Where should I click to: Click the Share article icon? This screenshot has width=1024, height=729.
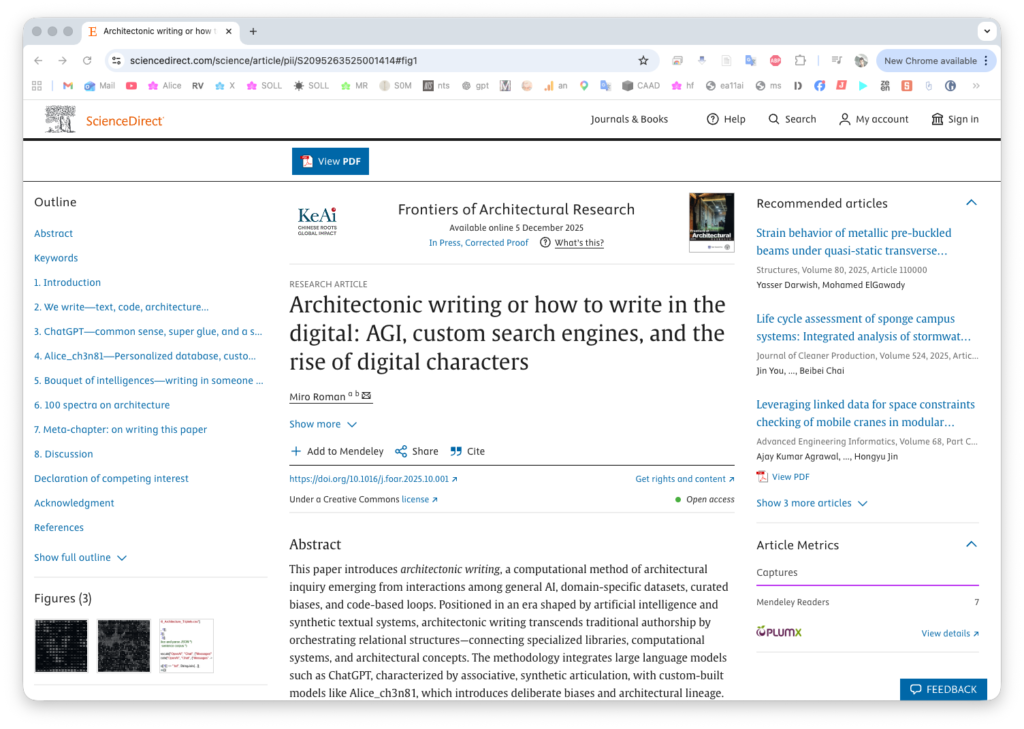[401, 451]
